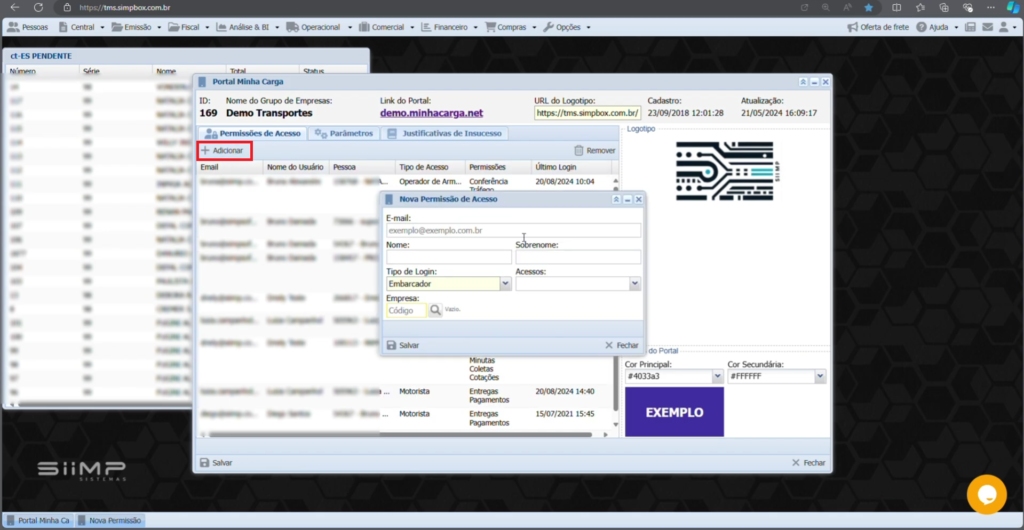The height and width of the screenshot is (530, 1024).
Task: Open the Fiscal menu
Action: point(189,27)
